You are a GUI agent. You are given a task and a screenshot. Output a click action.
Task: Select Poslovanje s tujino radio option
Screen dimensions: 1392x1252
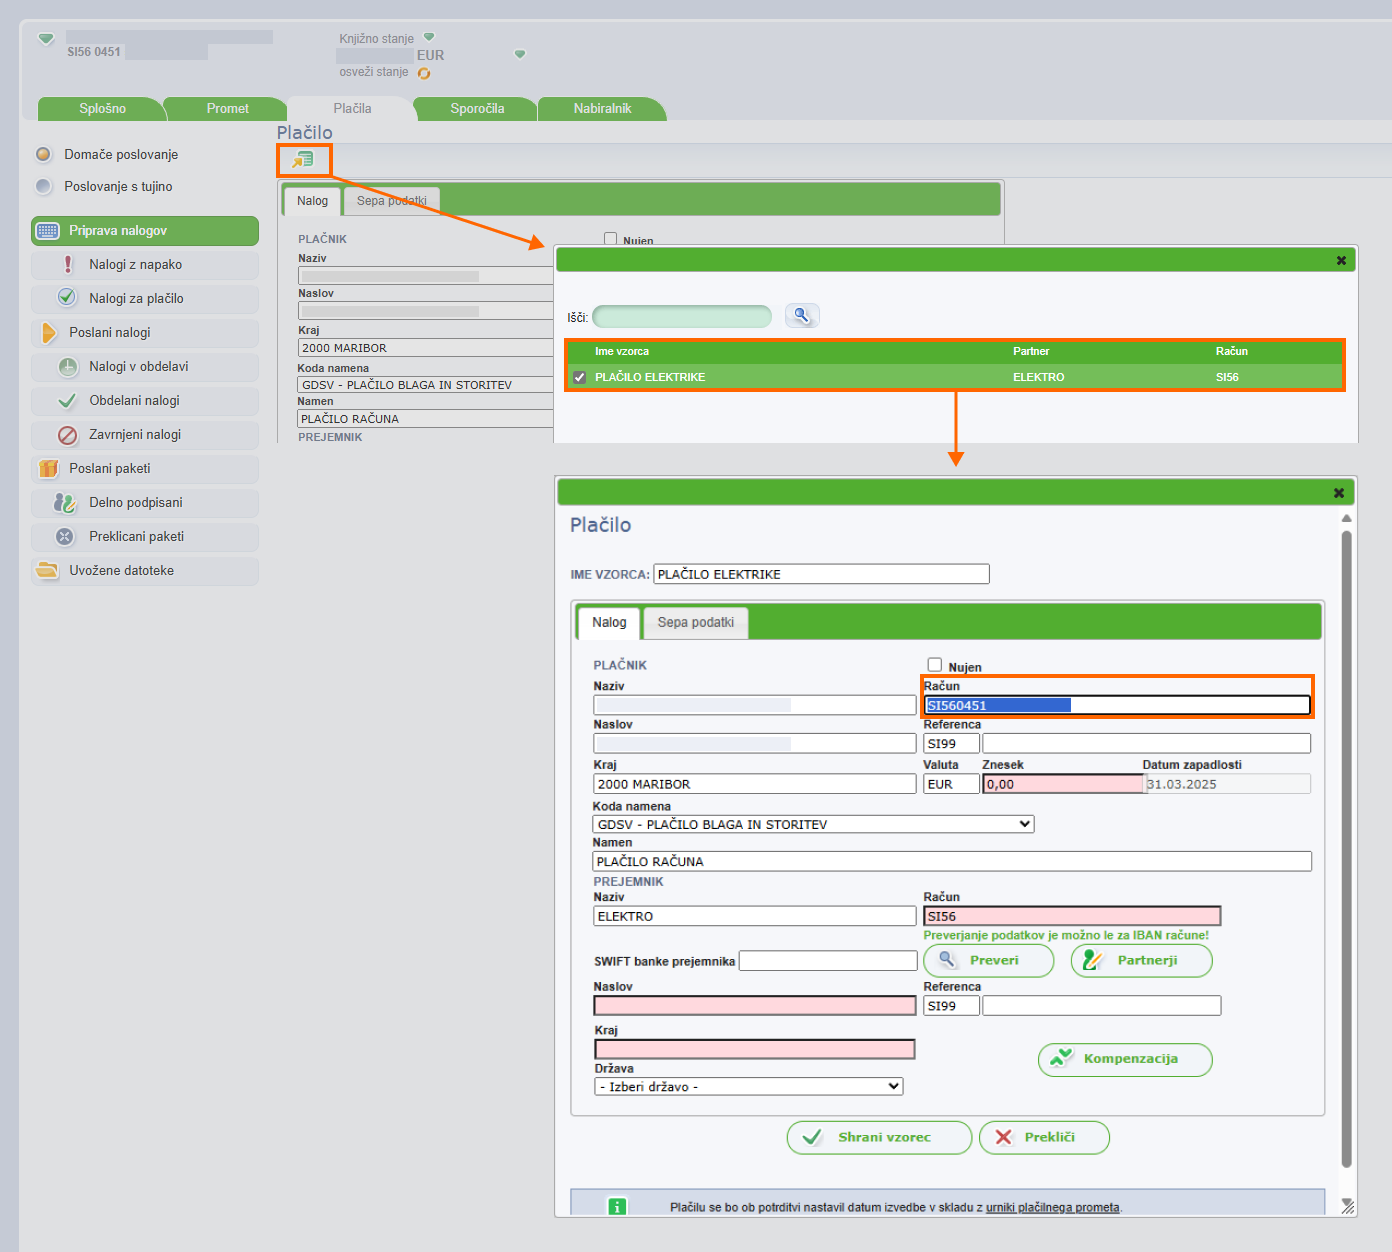coord(44,187)
